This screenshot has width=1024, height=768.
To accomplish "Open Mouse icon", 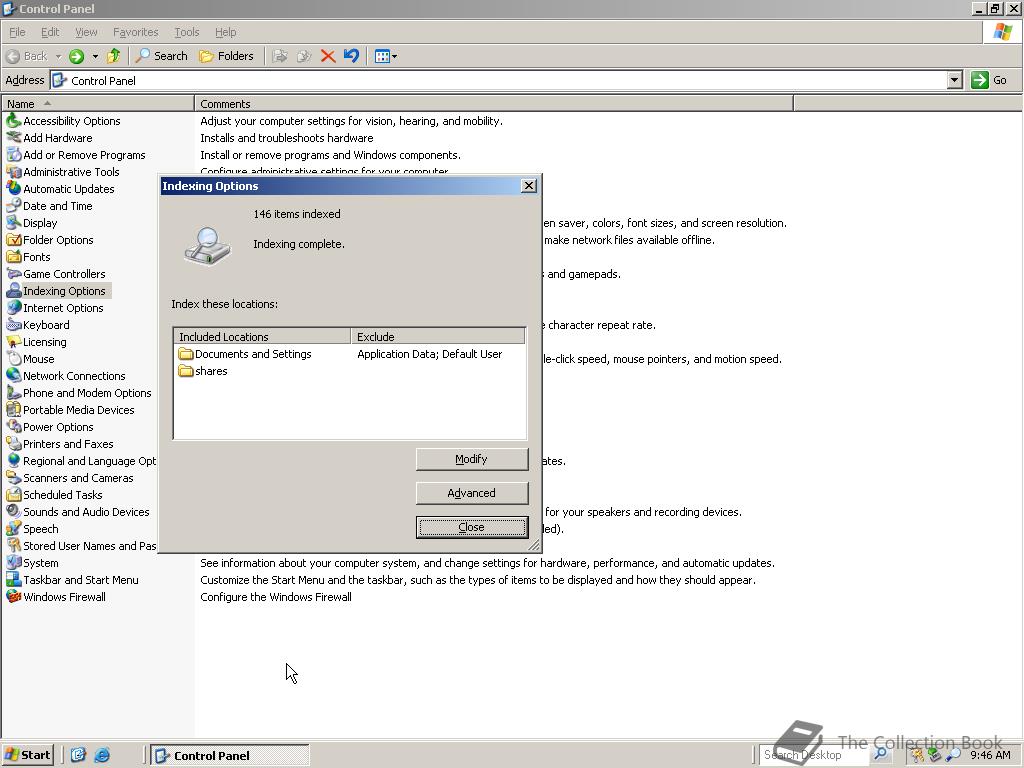I will click(14, 359).
